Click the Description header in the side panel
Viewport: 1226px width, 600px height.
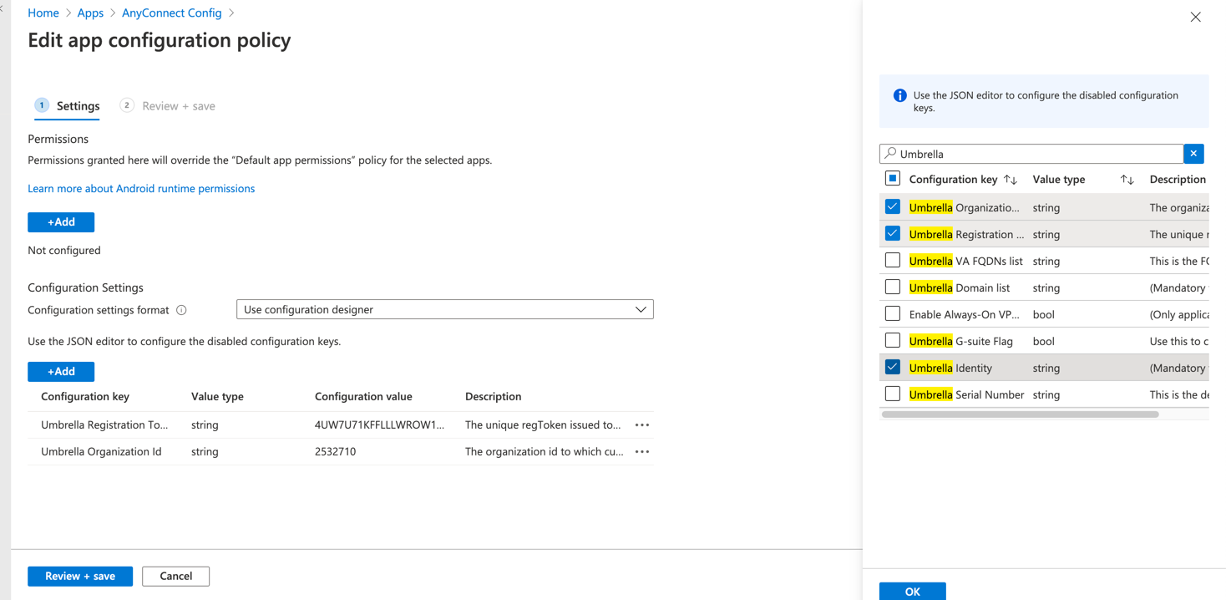pyautogui.click(x=1178, y=180)
